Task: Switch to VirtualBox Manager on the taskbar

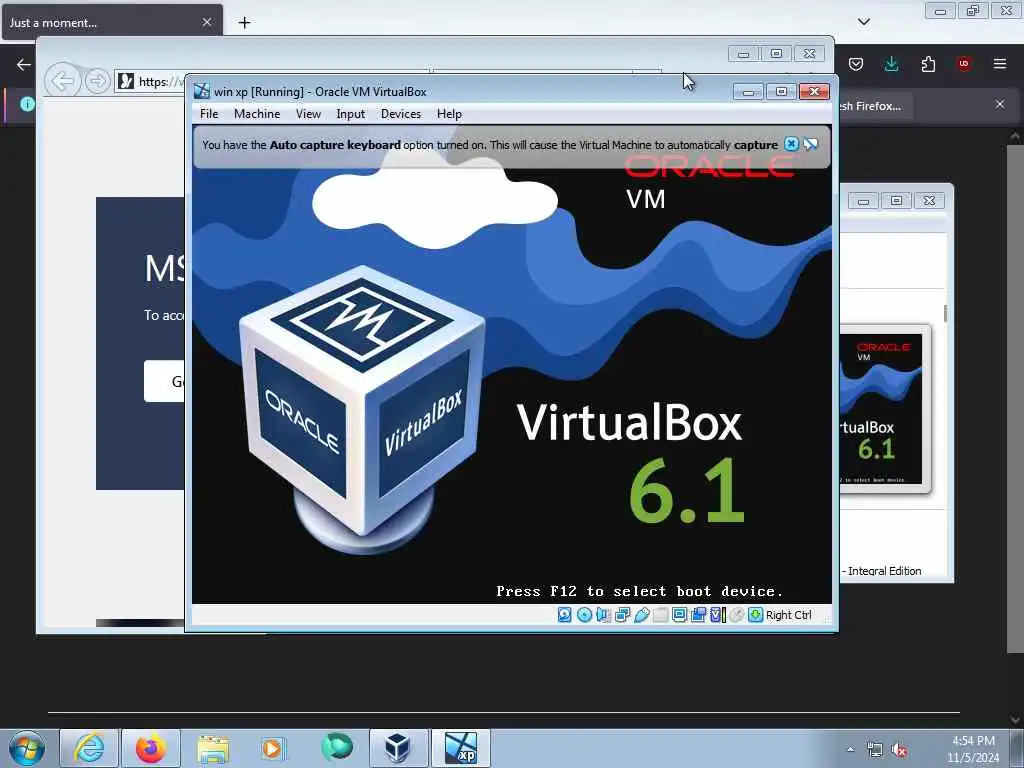Action: [x=398, y=748]
